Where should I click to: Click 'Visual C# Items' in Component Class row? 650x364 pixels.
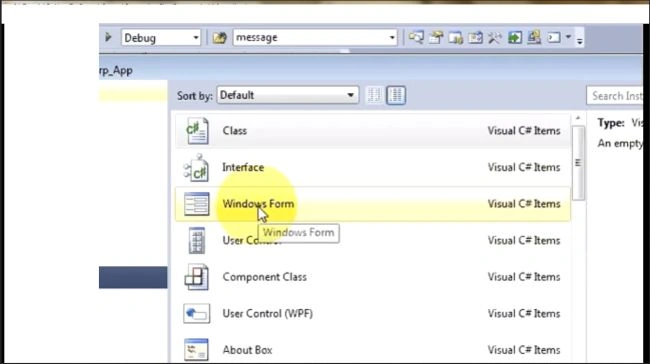tap(524, 277)
